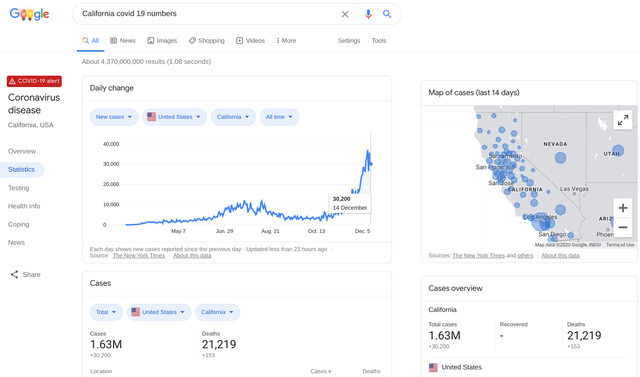640x377 pixels.
Task: Open the COVID-19 alert badge
Action: 34,81
